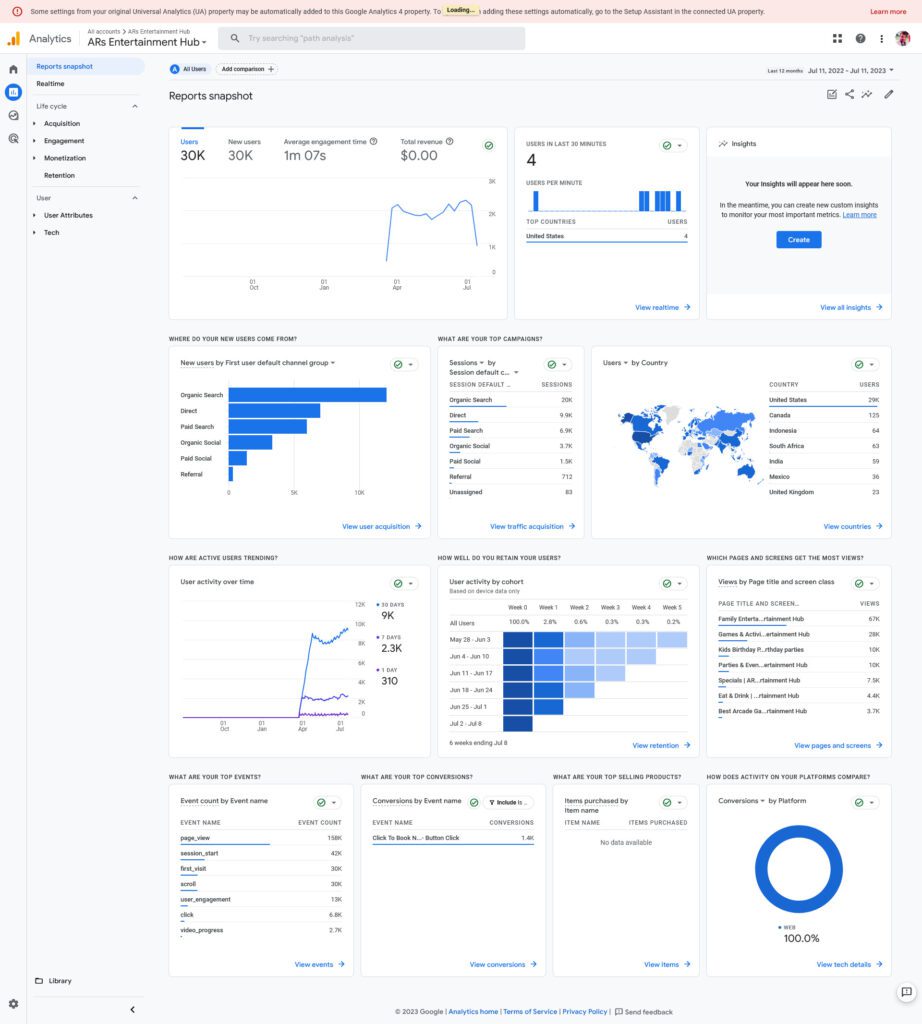Open the View all insights link

click(x=851, y=308)
